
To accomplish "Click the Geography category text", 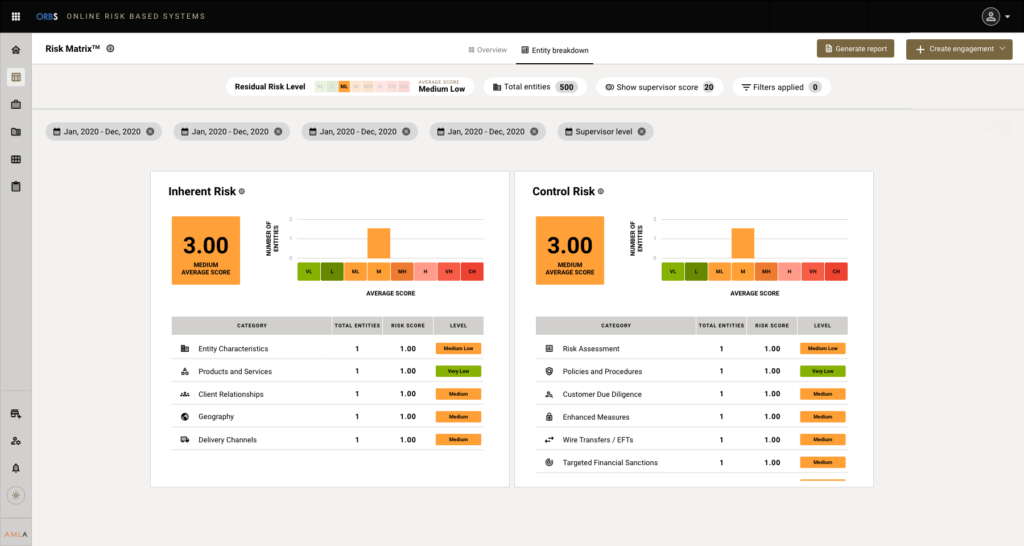I will coord(216,417).
